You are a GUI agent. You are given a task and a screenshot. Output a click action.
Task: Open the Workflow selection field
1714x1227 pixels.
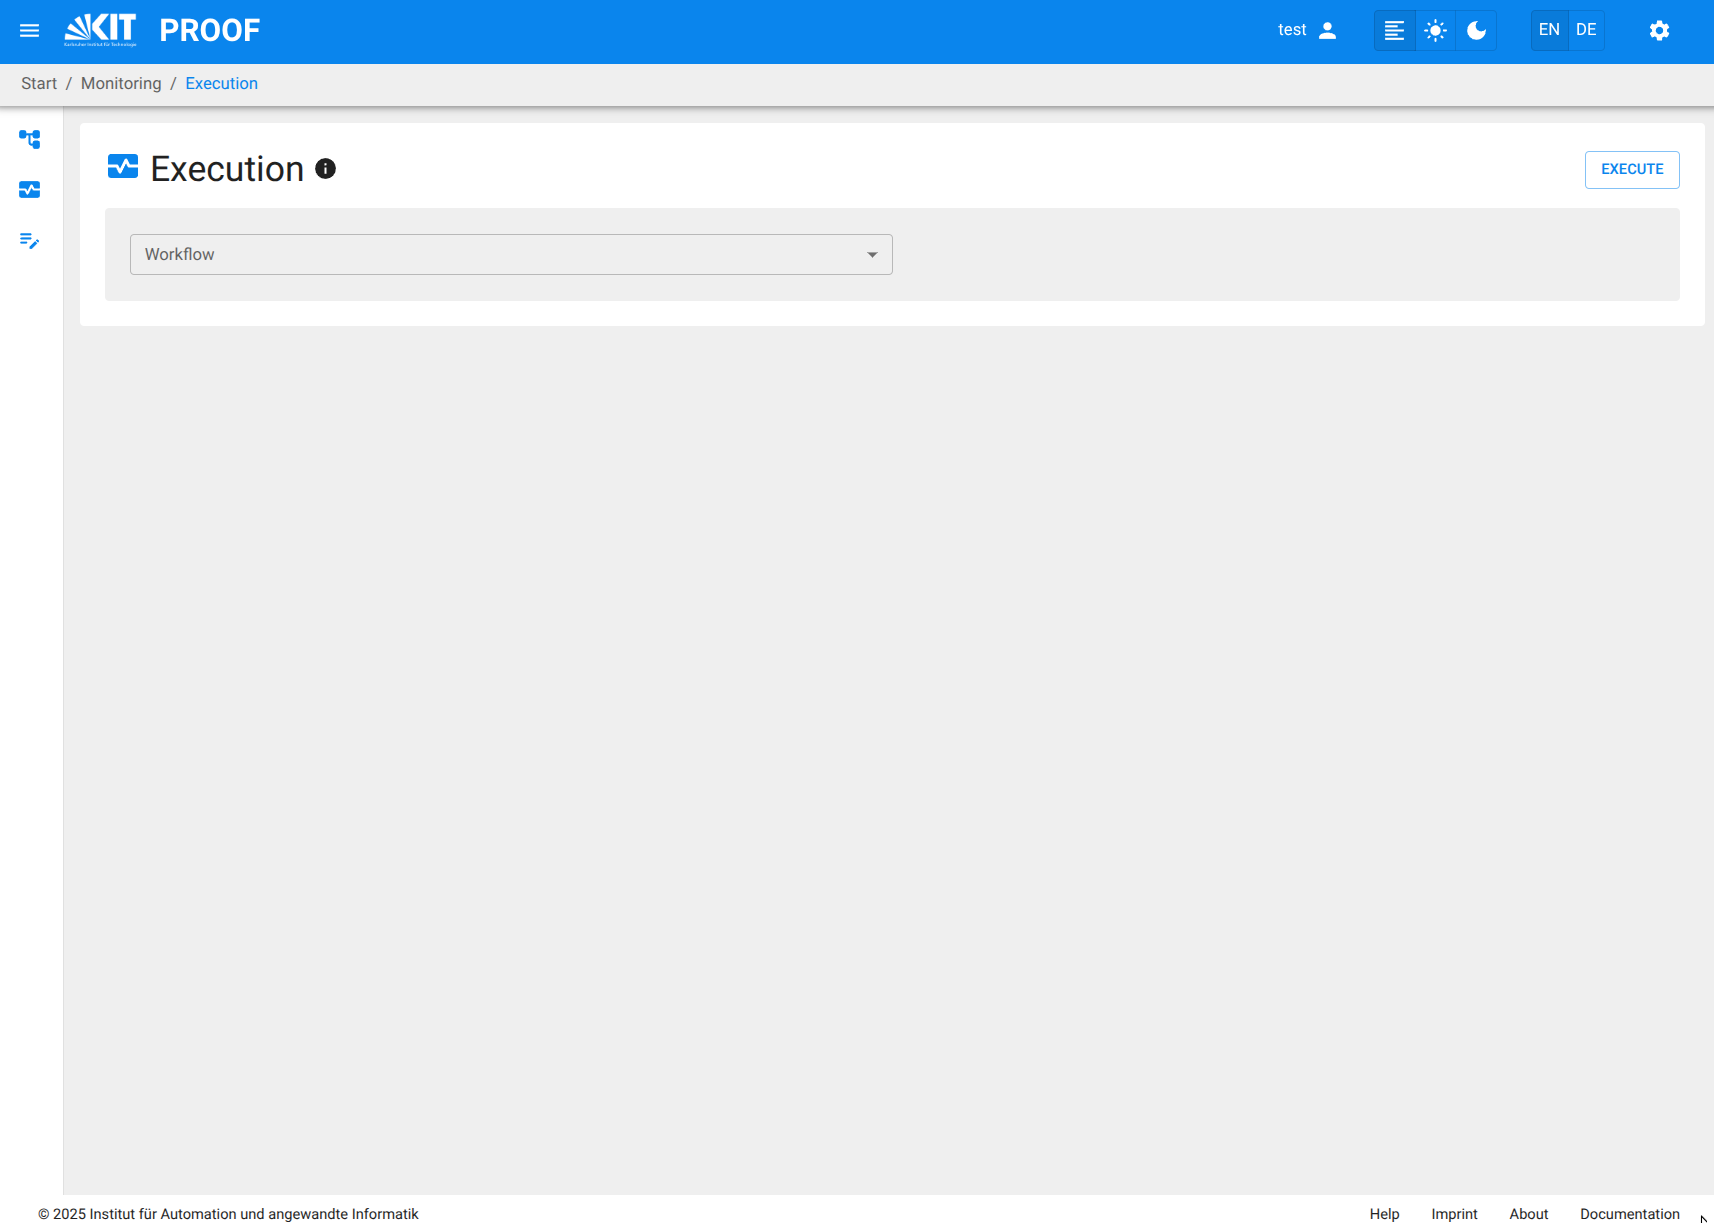[500, 255]
